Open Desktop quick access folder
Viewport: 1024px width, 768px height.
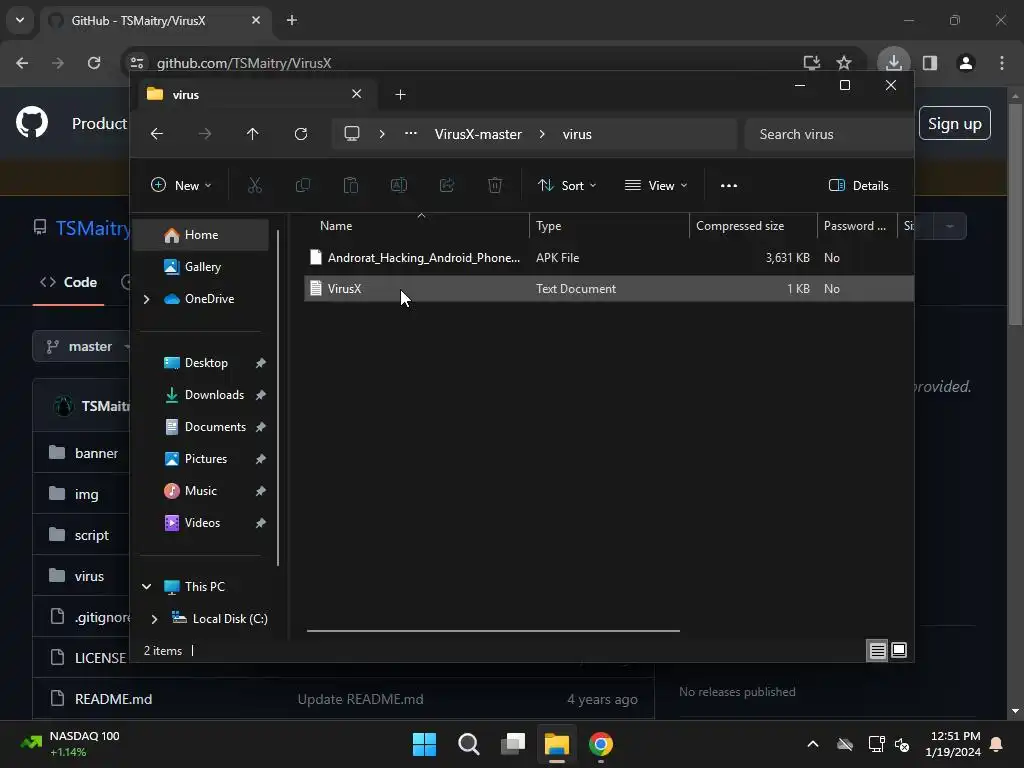201,362
